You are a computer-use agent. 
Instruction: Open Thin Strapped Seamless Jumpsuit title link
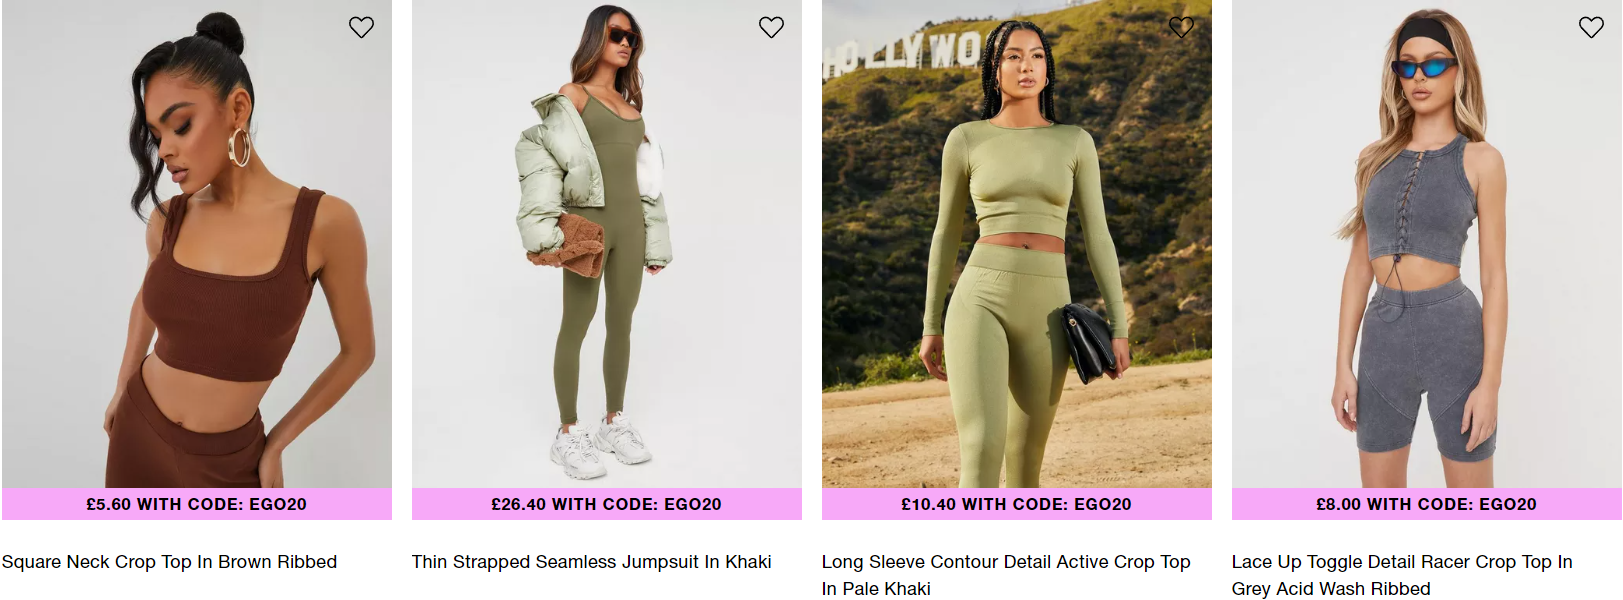pyautogui.click(x=591, y=562)
